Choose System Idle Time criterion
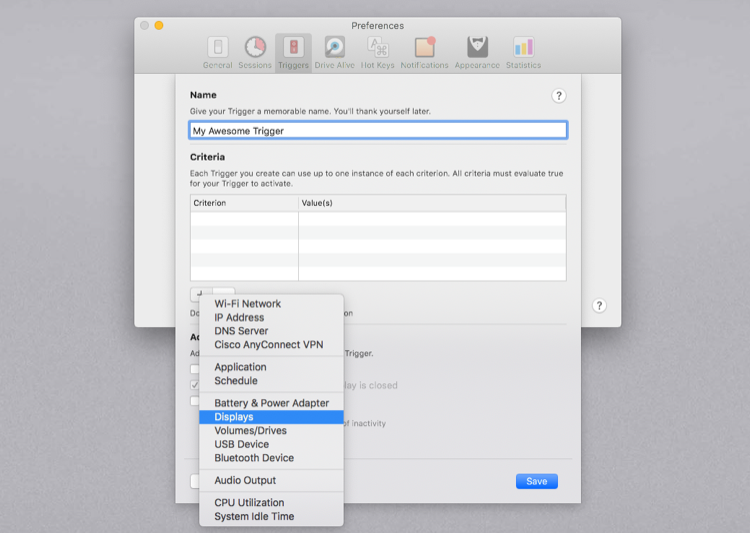Screen dimensions: 750x533 [x=271, y=517]
